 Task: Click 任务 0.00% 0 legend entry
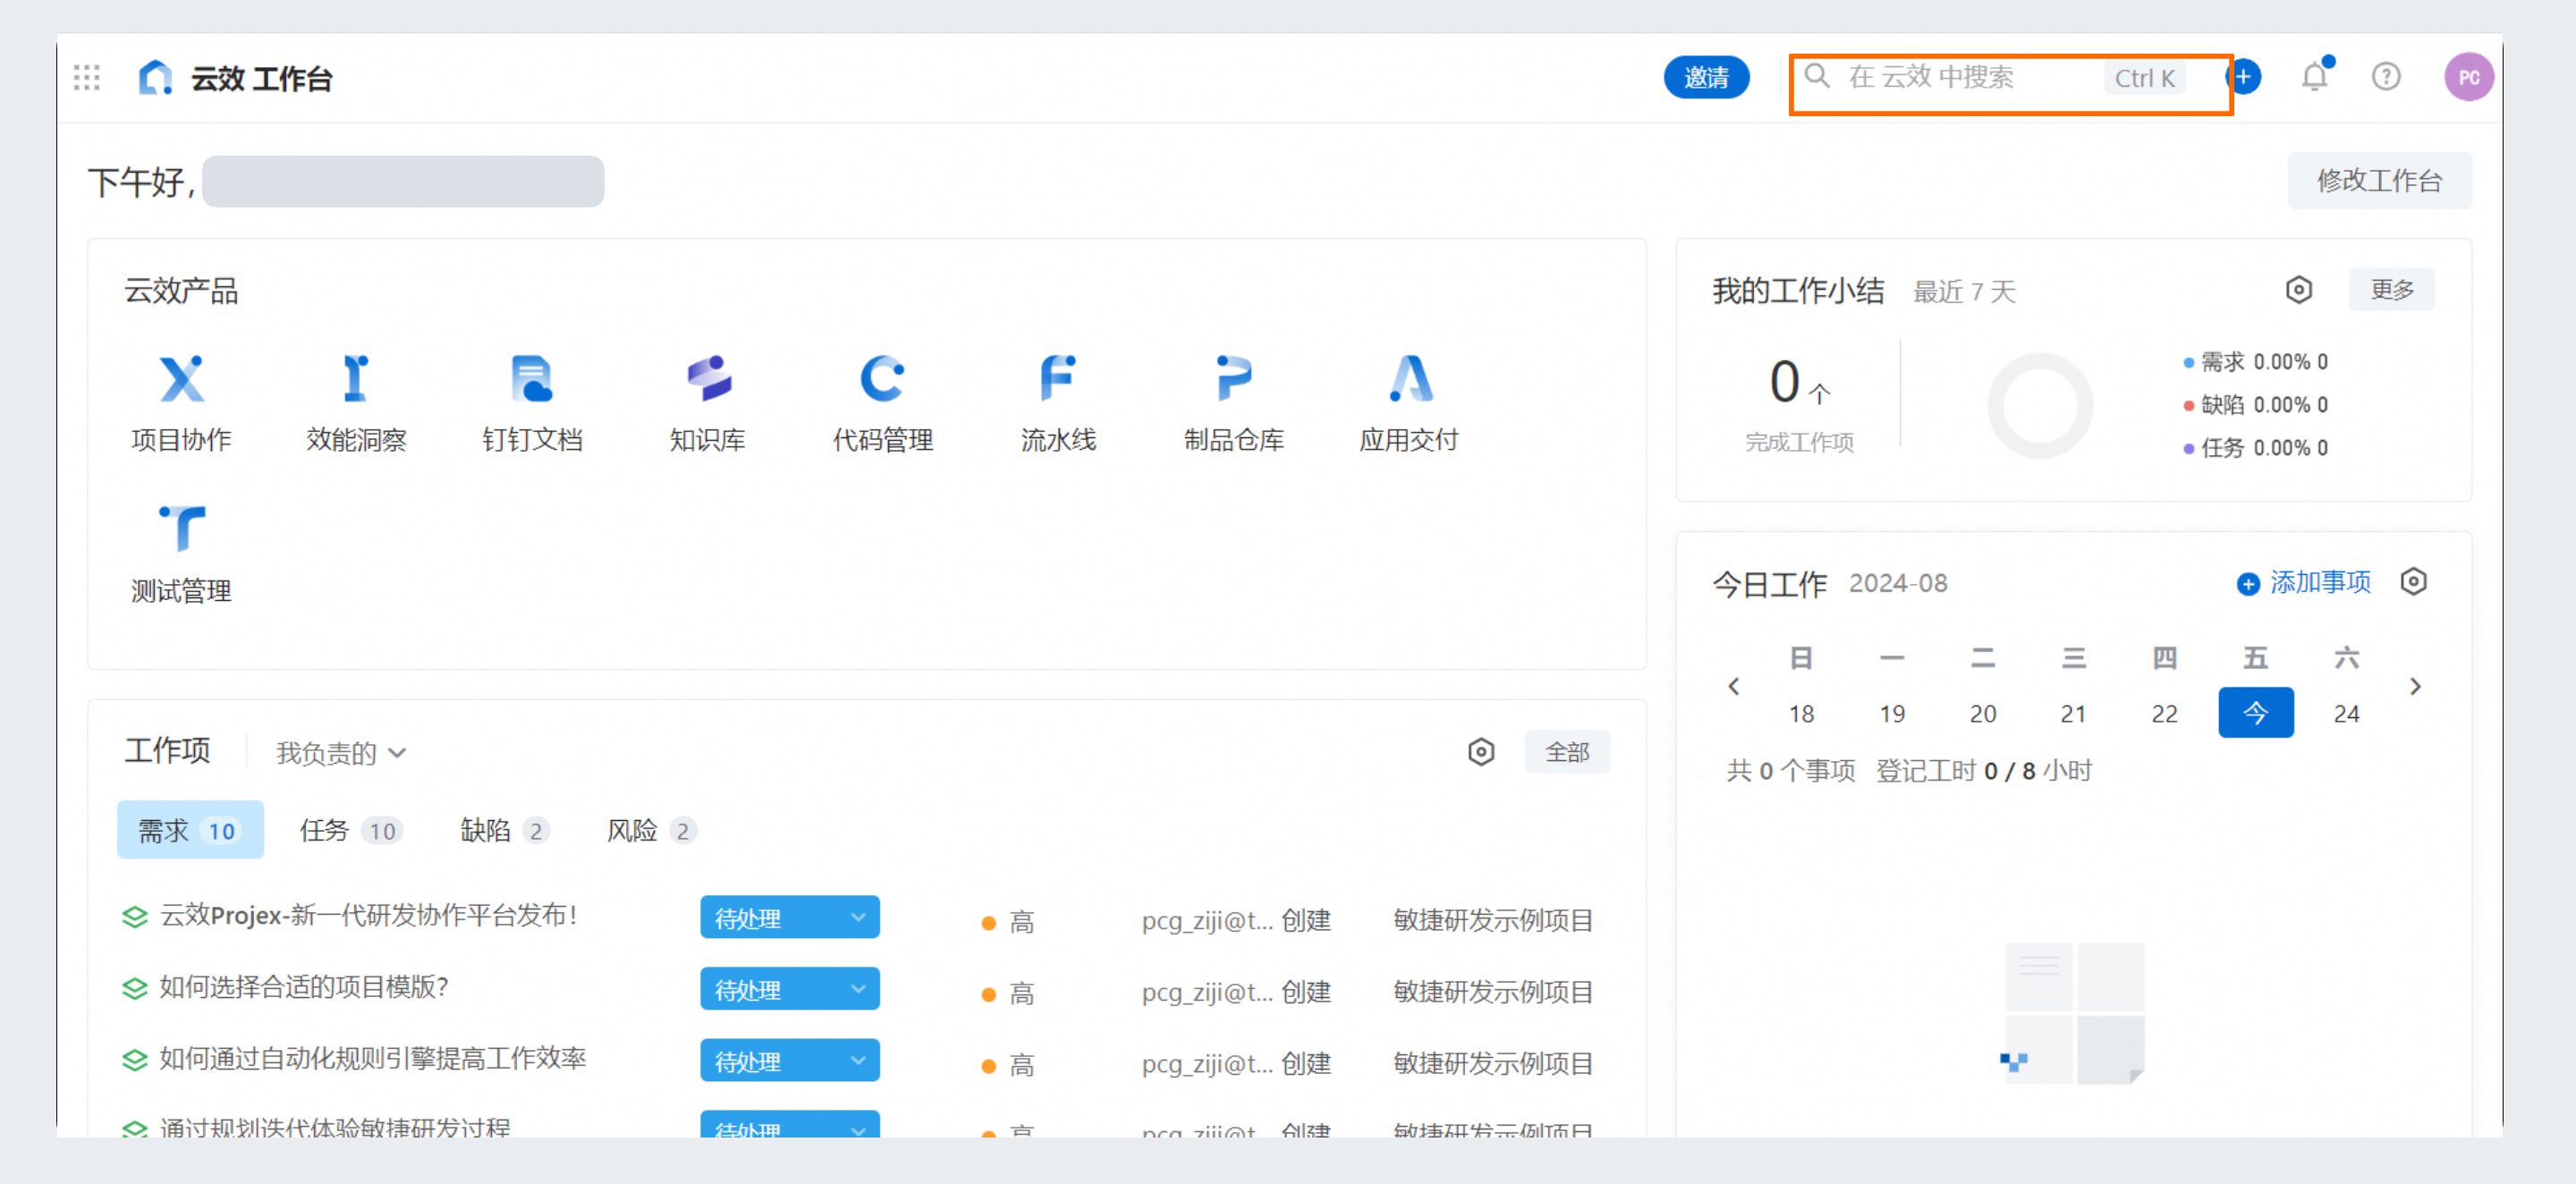(2256, 448)
